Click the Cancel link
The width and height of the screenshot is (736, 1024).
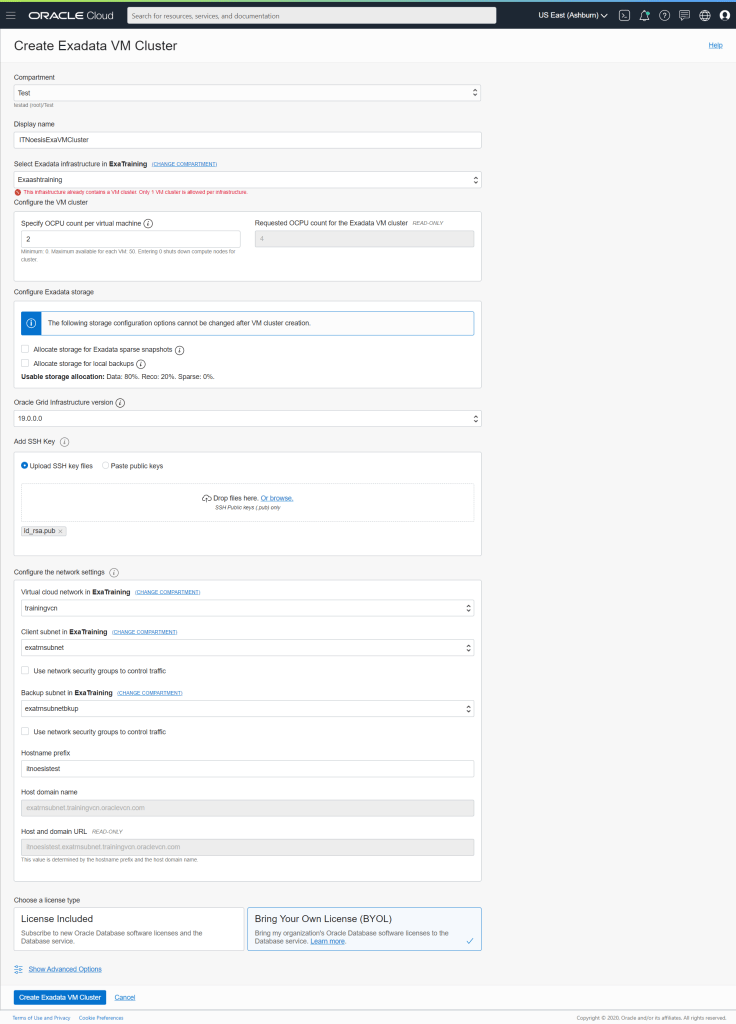(x=125, y=997)
